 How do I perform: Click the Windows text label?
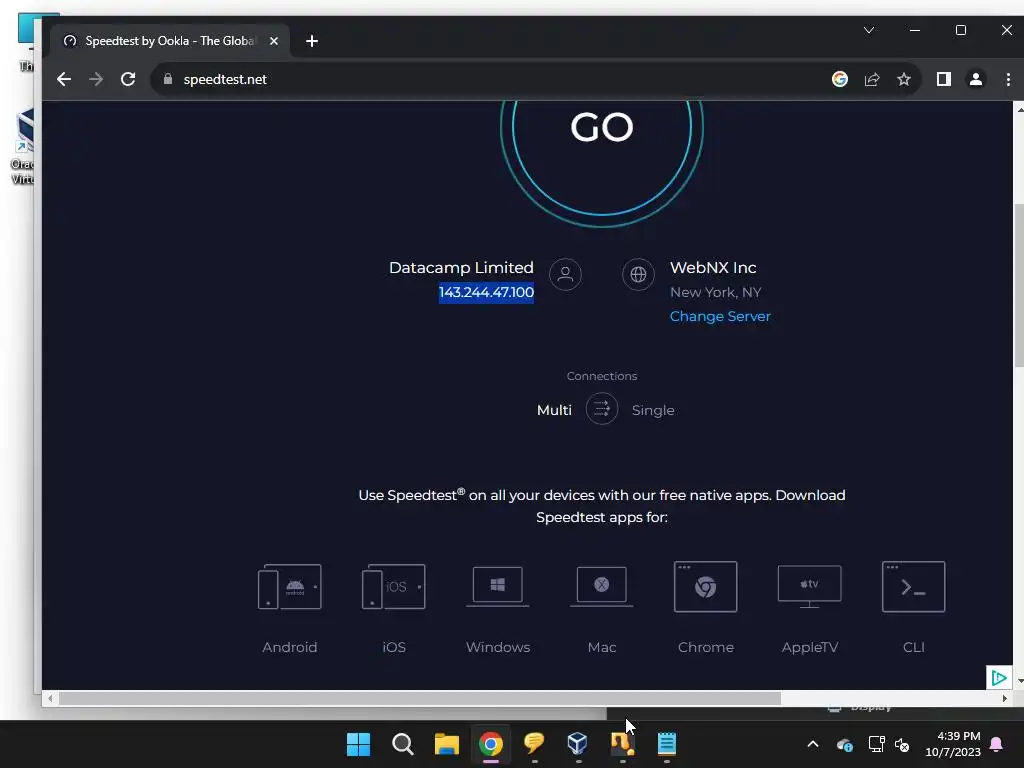[x=498, y=647]
